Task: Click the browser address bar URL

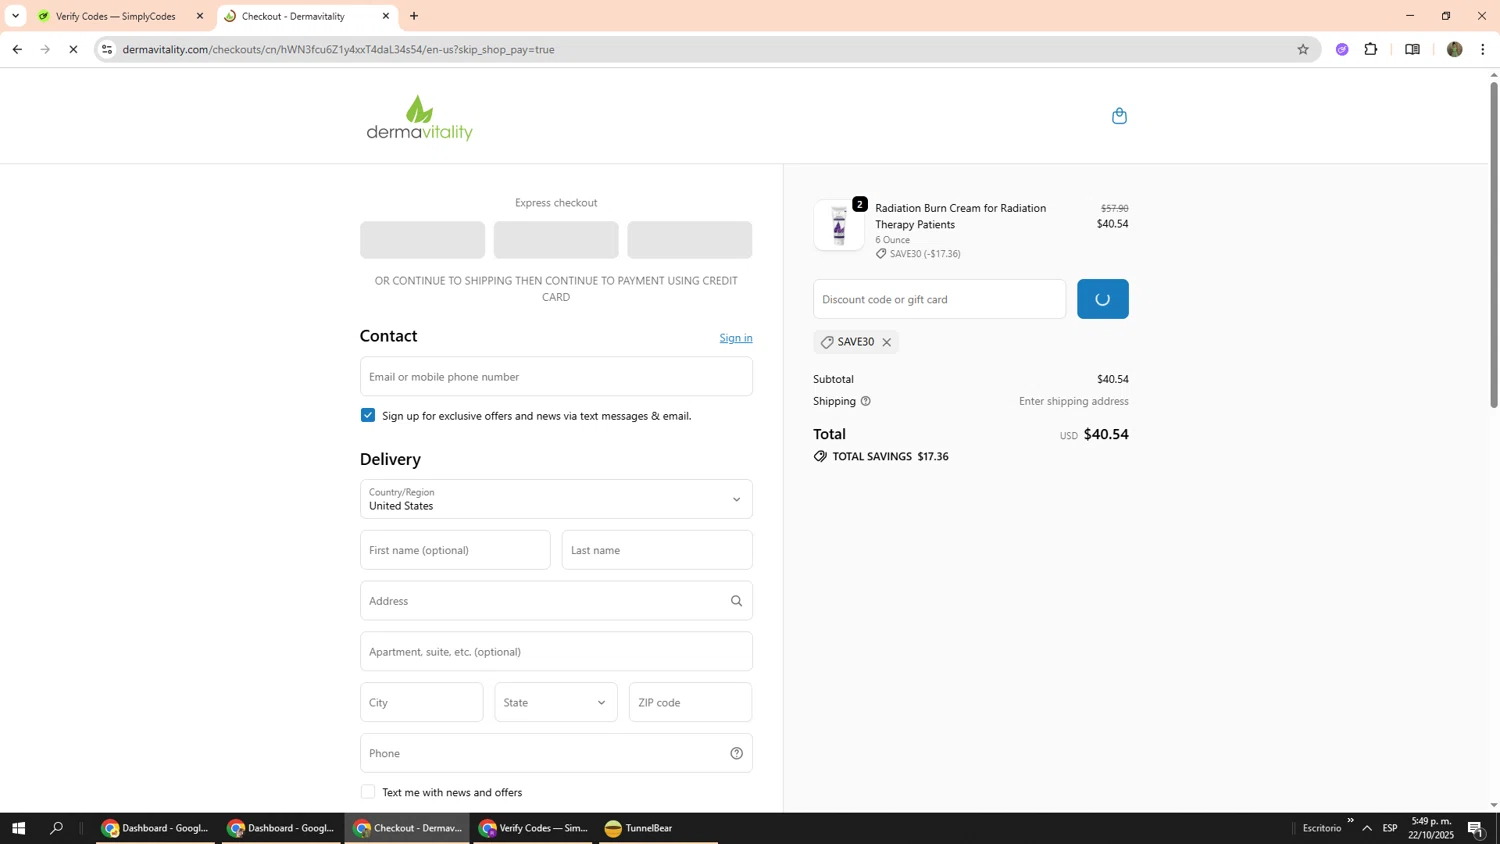Action: (338, 49)
